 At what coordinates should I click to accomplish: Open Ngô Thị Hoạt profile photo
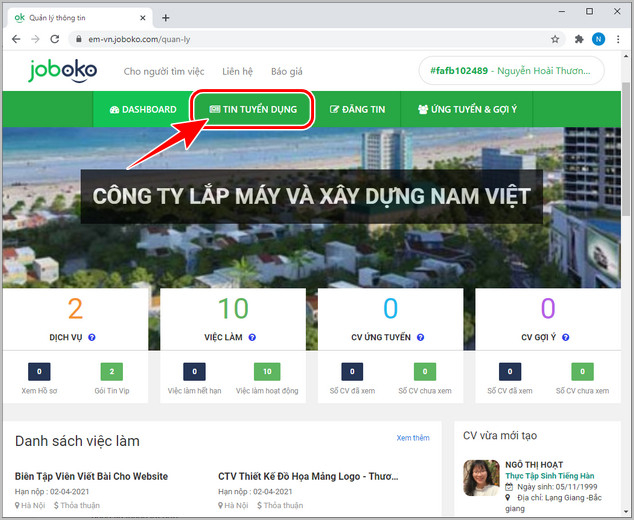point(481,478)
